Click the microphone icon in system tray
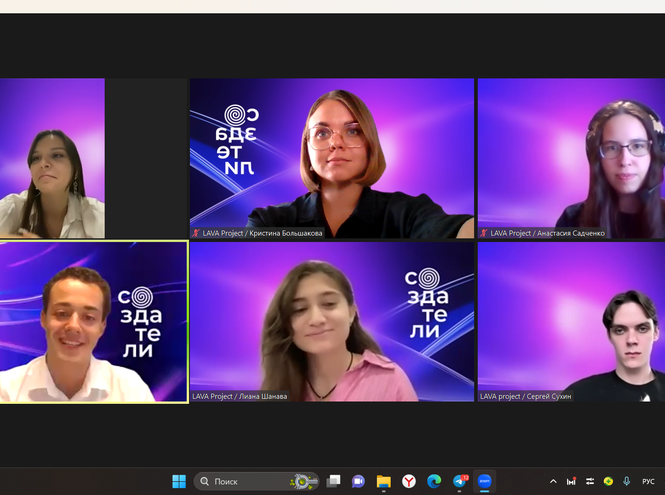The width and height of the screenshot is (665, 495). pyautogui.click(x=627, y=481)
